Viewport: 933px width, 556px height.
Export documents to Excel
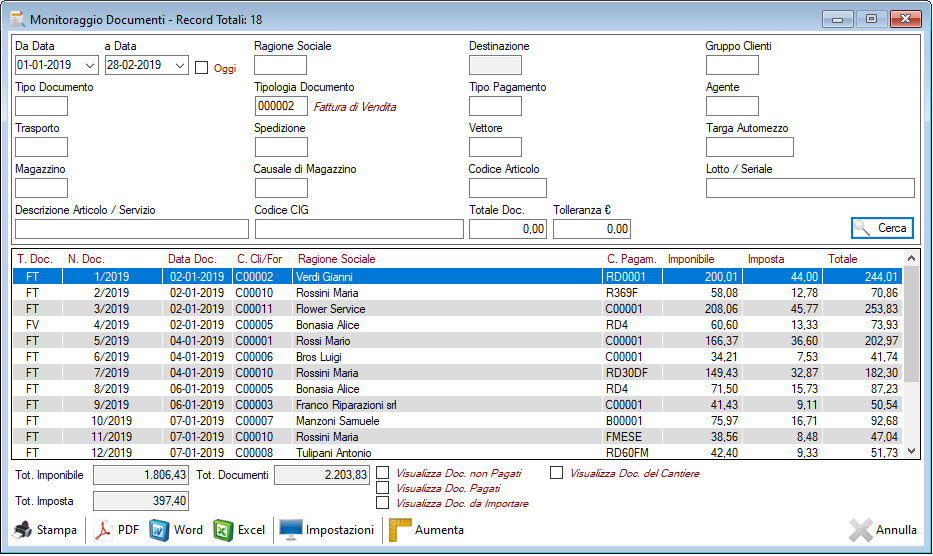(224, 530)
